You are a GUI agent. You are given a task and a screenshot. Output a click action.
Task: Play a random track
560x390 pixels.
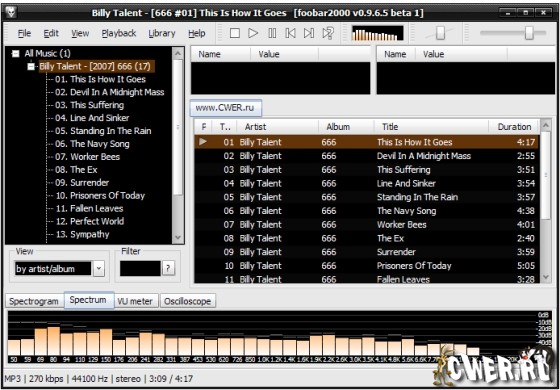coord(328,33)
